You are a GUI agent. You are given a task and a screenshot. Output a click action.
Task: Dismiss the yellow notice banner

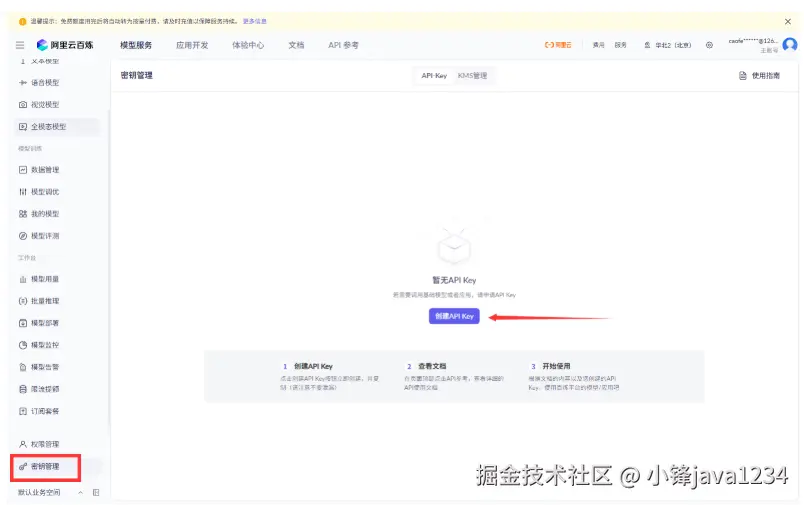tap(788, 22)
